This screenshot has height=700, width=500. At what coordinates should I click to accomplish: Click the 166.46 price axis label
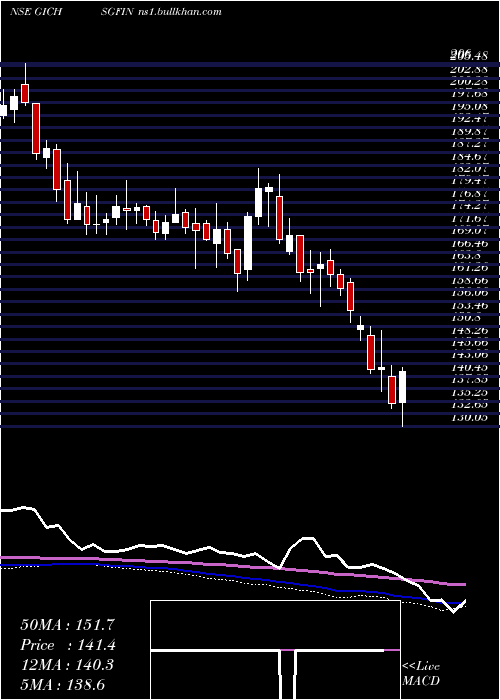click(468, 244)
